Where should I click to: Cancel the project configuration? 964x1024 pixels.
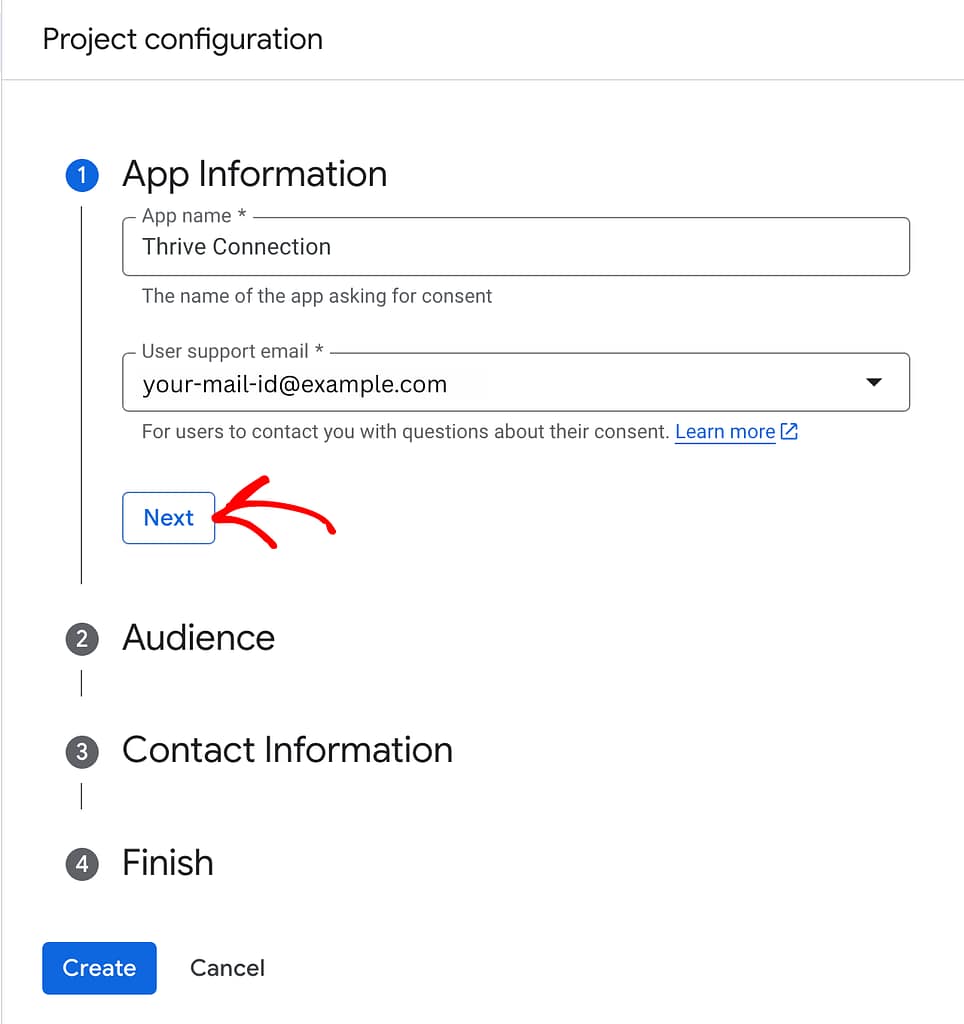pos(227,968)
